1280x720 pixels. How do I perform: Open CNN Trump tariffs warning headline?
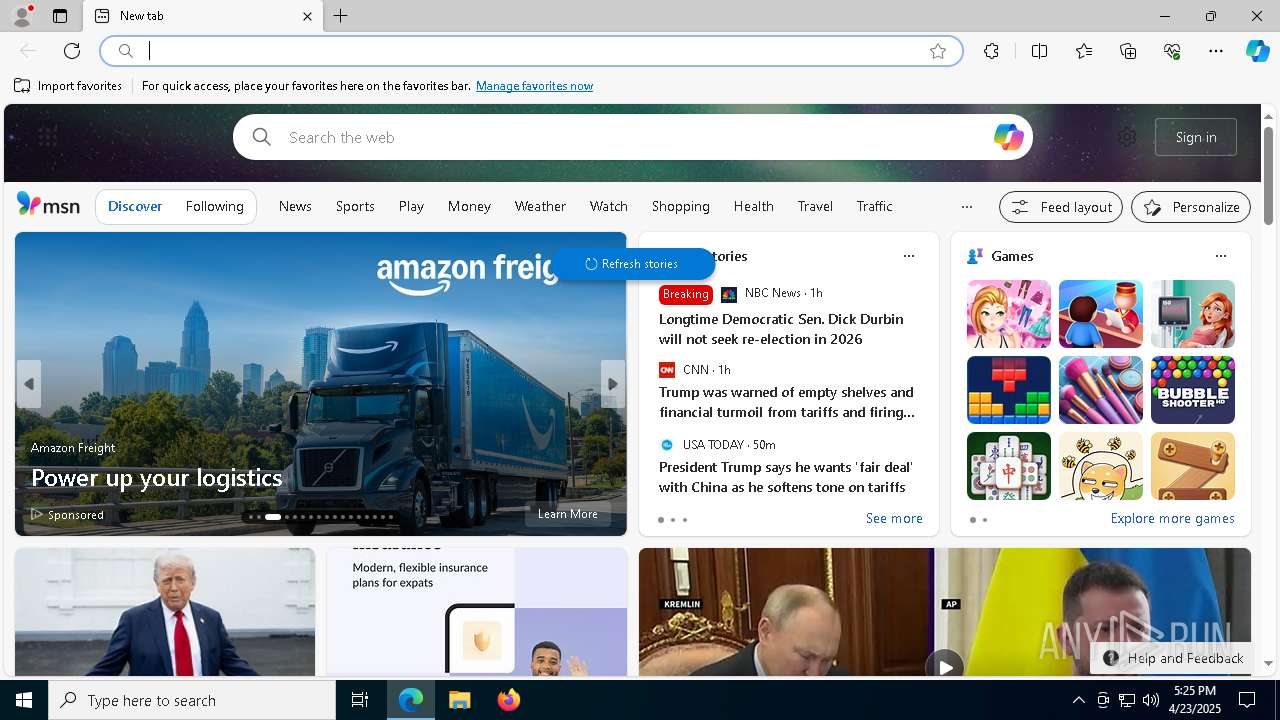787,402
